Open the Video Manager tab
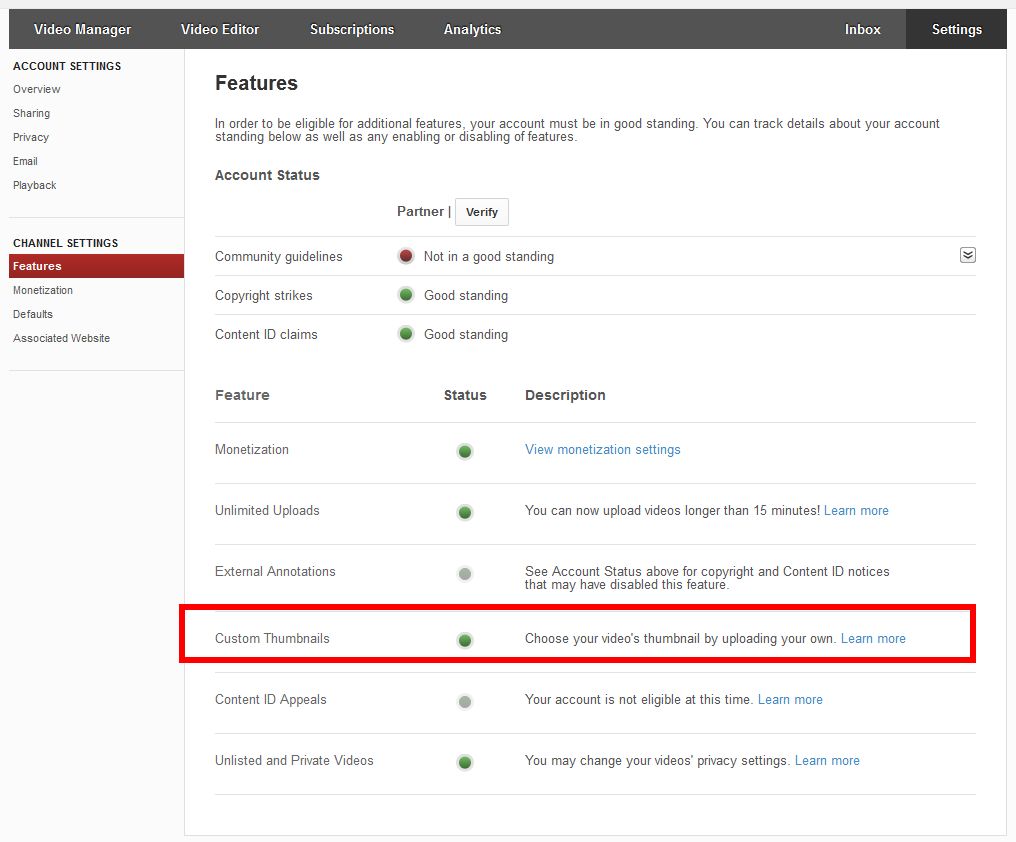This screenshot has width=1016, height=842. 82,29
